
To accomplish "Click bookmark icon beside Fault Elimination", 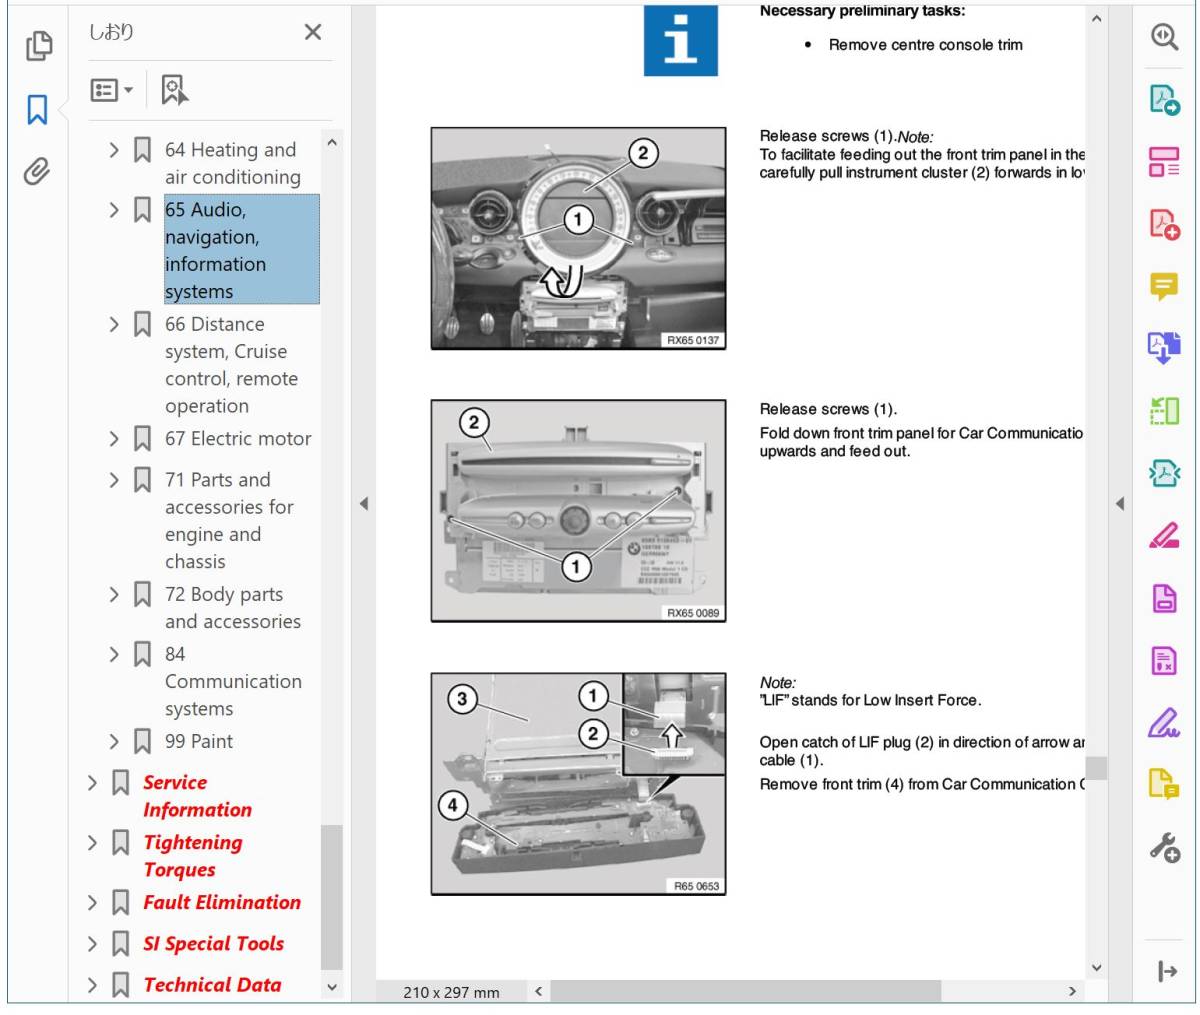I will click(121, 903).
